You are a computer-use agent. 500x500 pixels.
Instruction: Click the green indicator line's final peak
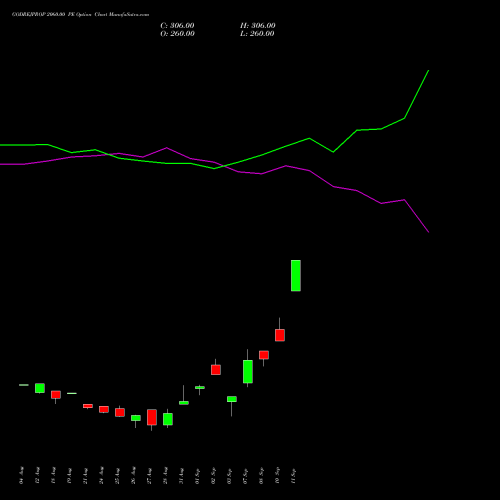428,71
